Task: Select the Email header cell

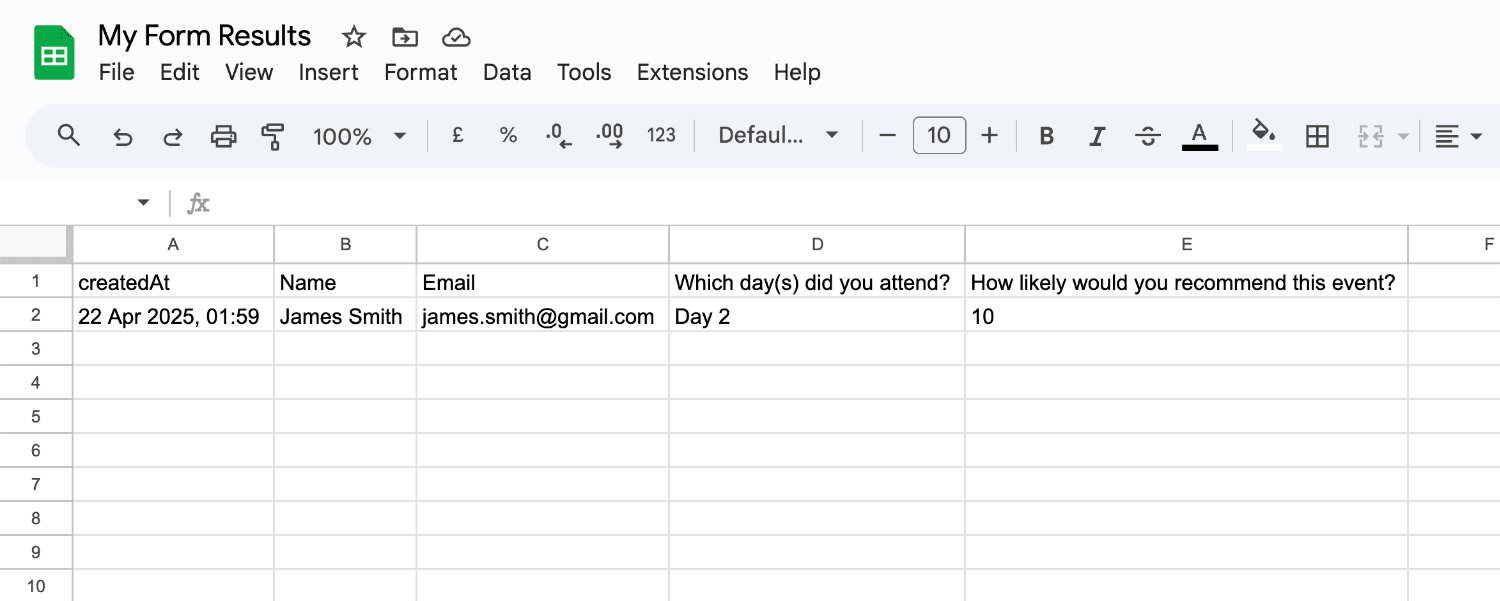Action: (543, 282)
